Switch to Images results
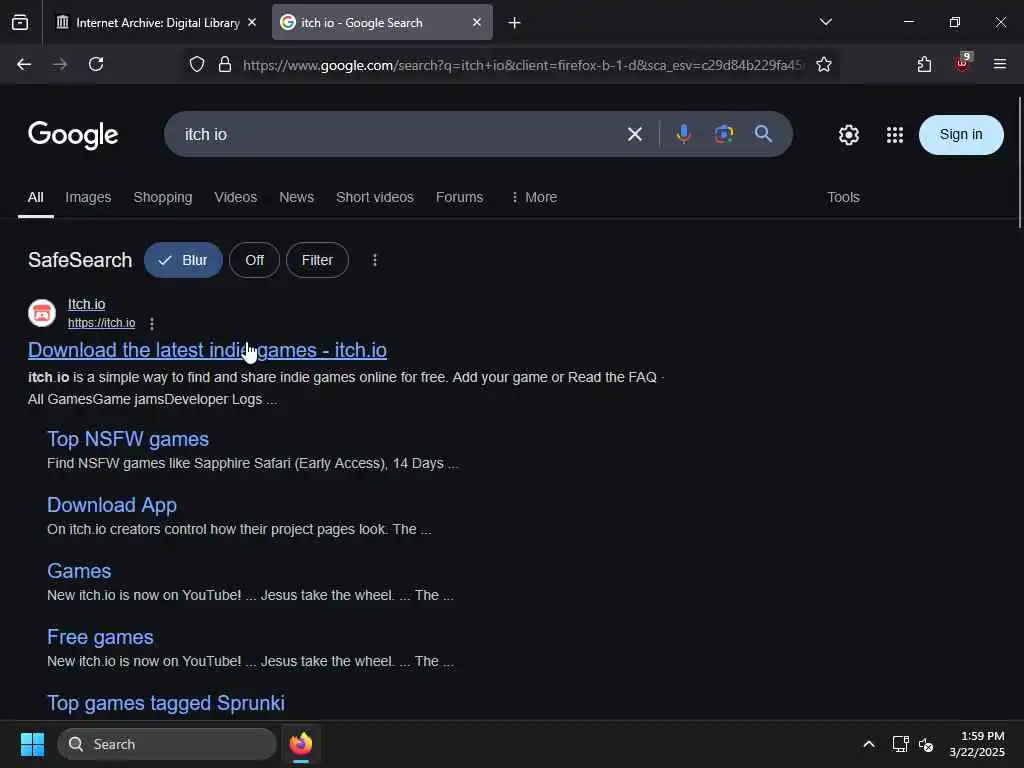The image size is (1024, 768). [x=88, y=197]
